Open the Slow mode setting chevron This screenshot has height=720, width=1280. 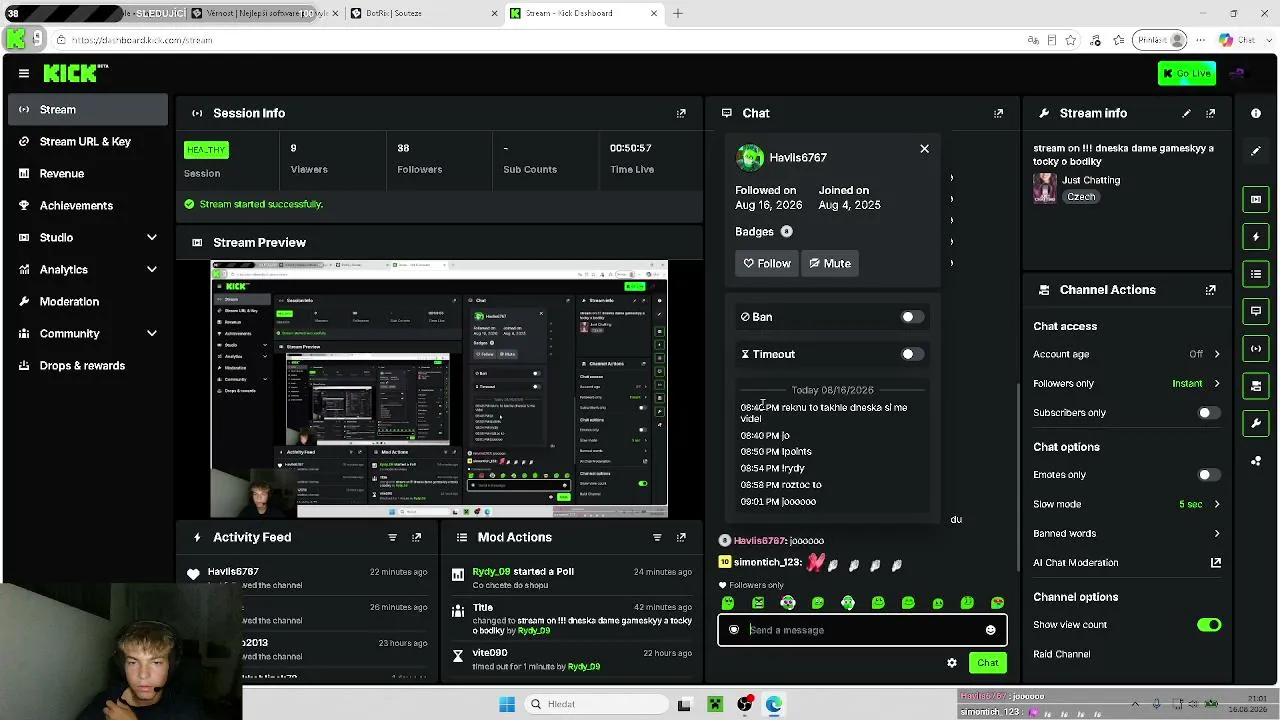click(x=1217, y=504)
